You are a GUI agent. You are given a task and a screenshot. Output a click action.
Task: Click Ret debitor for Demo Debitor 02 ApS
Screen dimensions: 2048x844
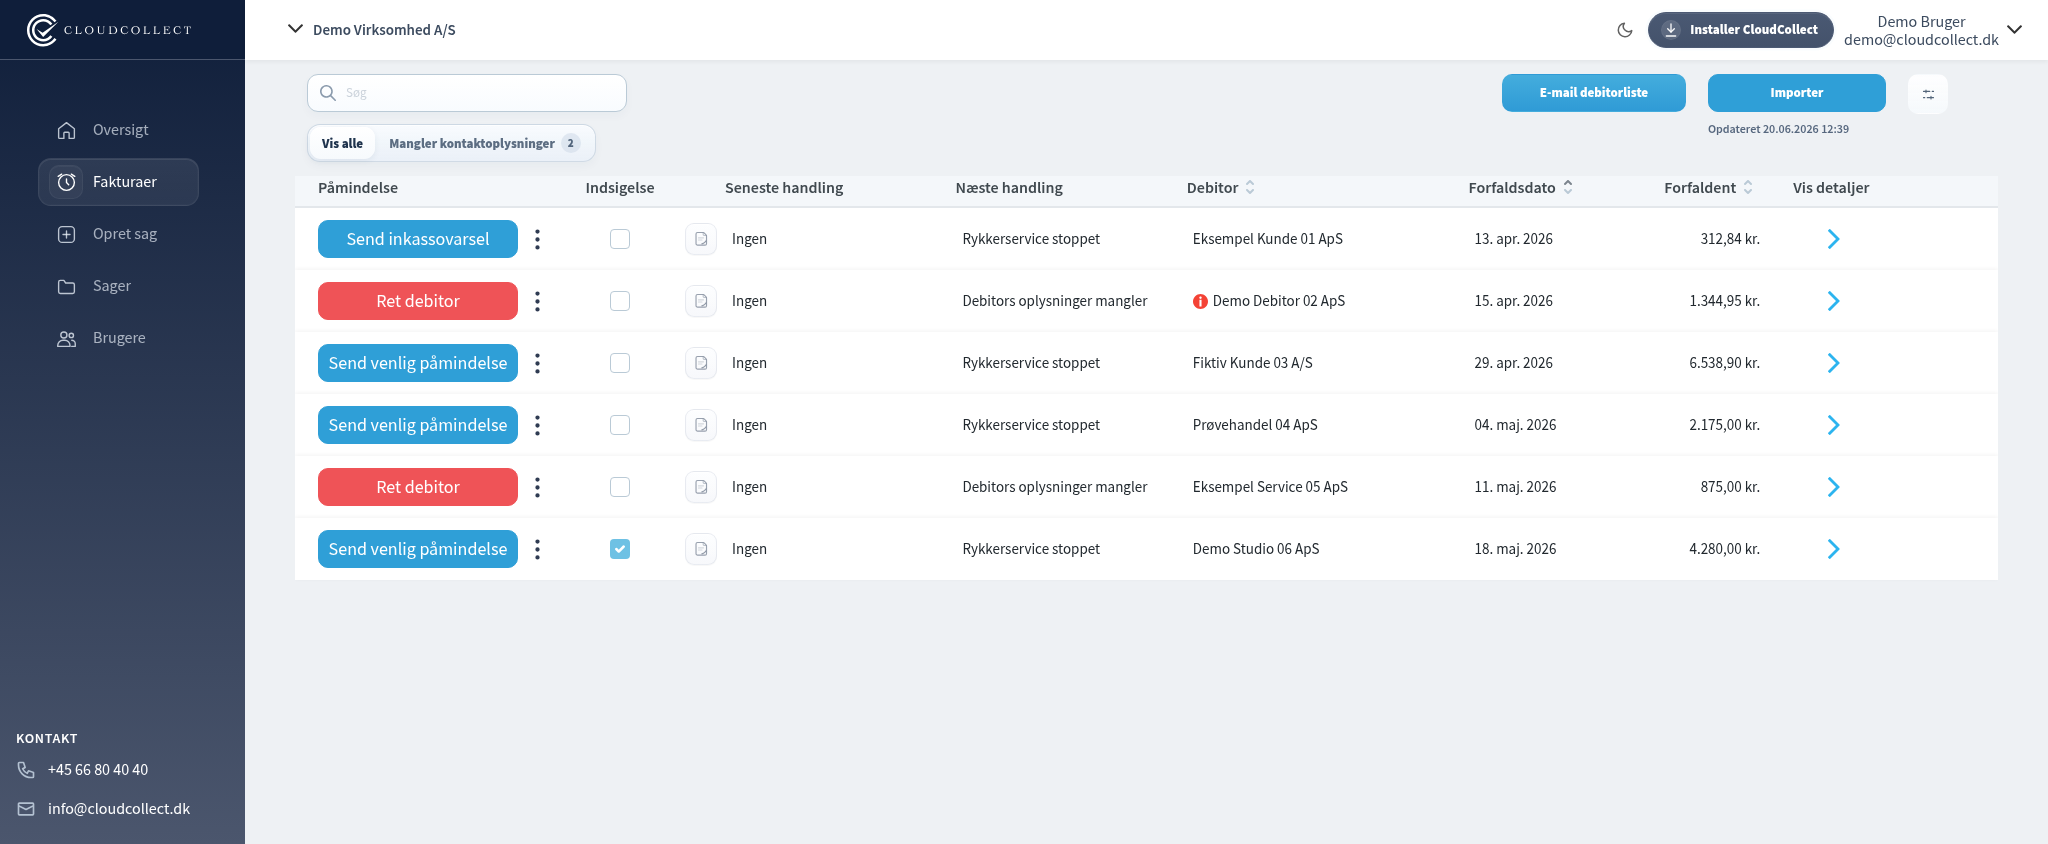click(x=418, y=301)
